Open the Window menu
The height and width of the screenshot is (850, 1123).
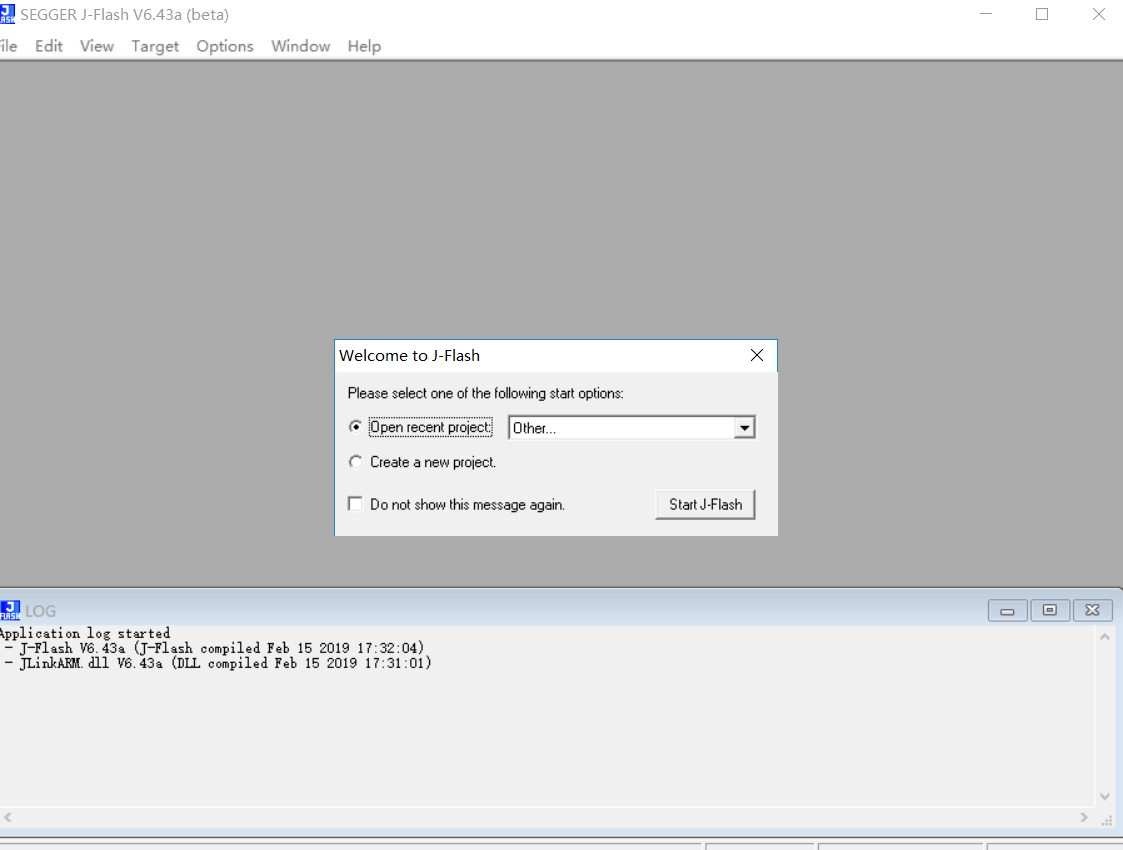pos(301,47)
